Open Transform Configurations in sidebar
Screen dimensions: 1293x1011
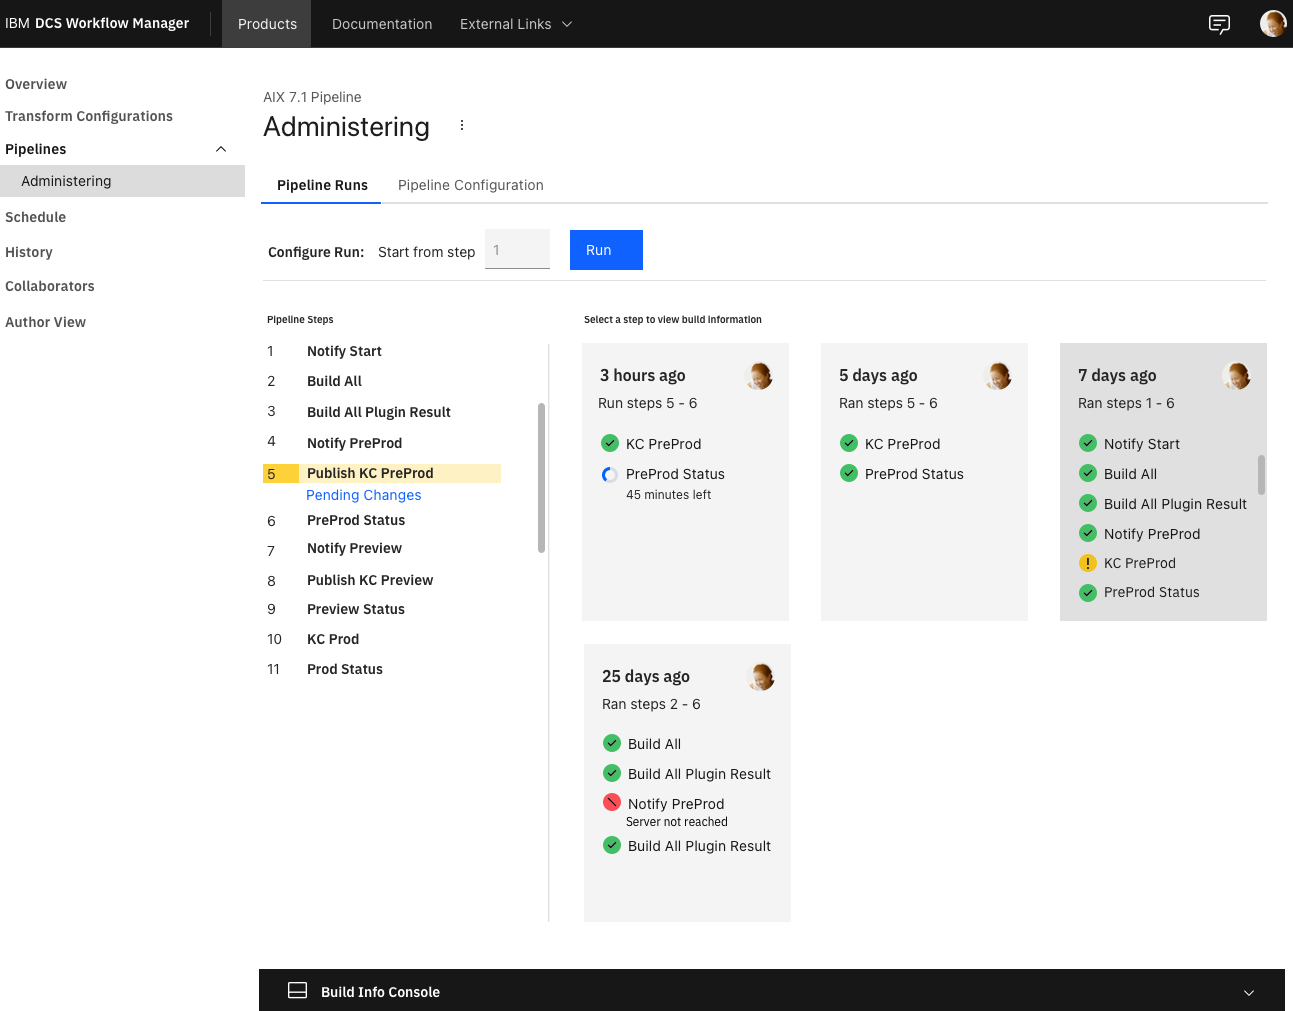coord(89,116)
